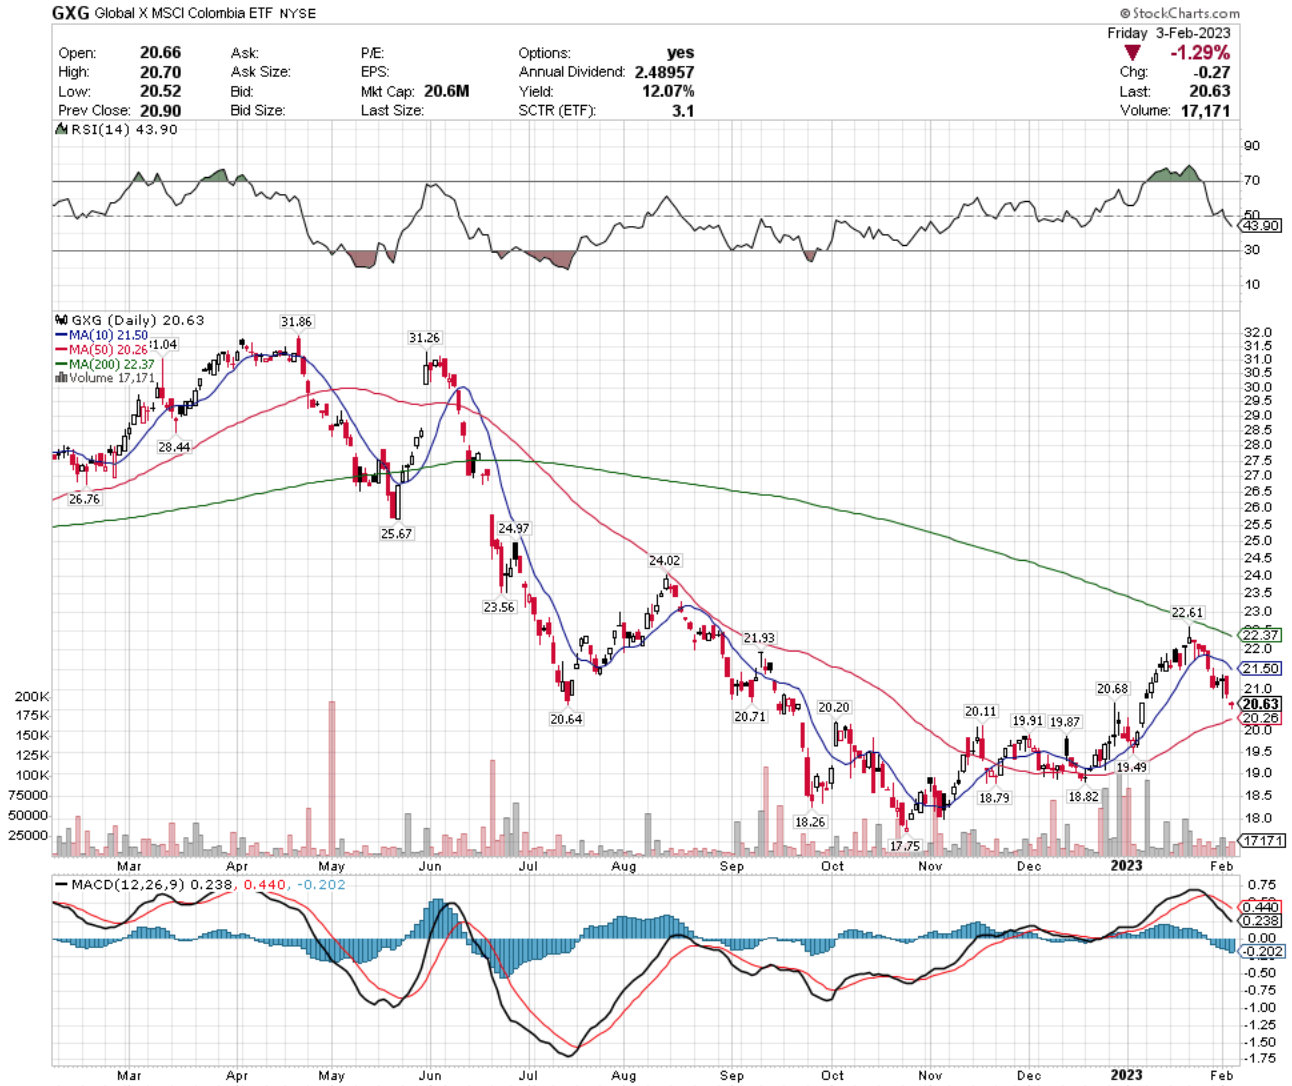The height and width of the screenshot is (1086, 1292).
Task: Click the 22.61 price peak annotation
Action: coord(1188,613)
